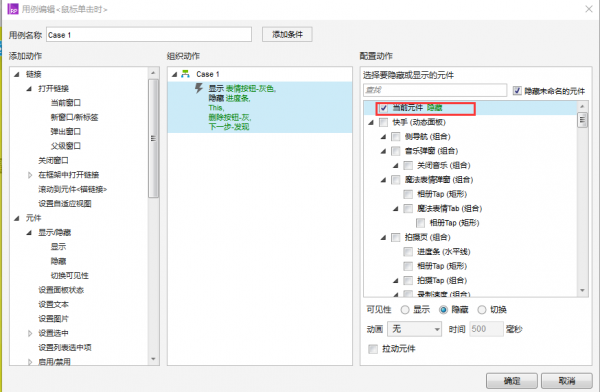Collapse the 拍摄页 (组合) node
The height and width of the screenshot is (392, 600).
(x=383, y=238)
